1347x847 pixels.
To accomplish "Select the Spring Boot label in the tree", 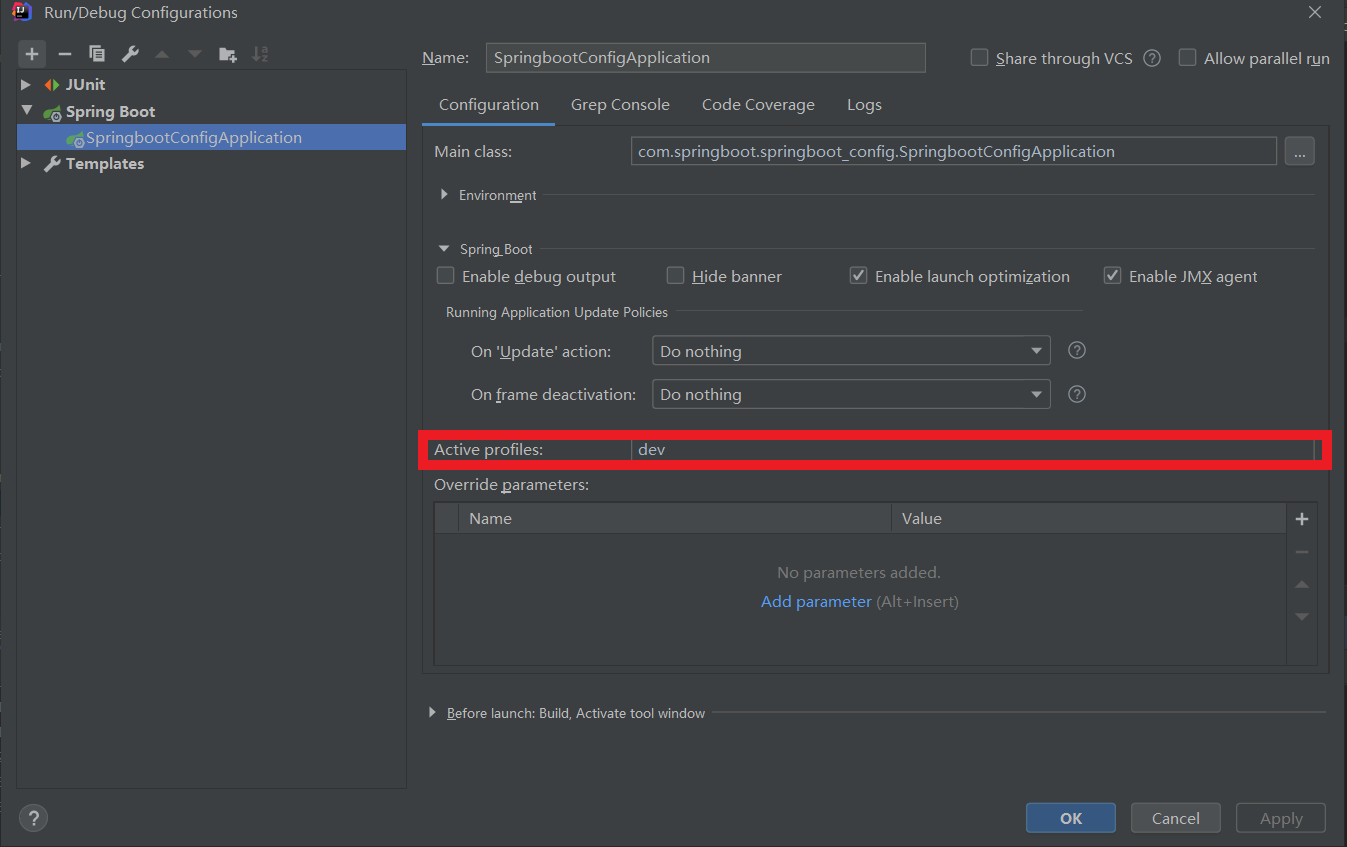I will pyautogui.click(x=110, y=111).
